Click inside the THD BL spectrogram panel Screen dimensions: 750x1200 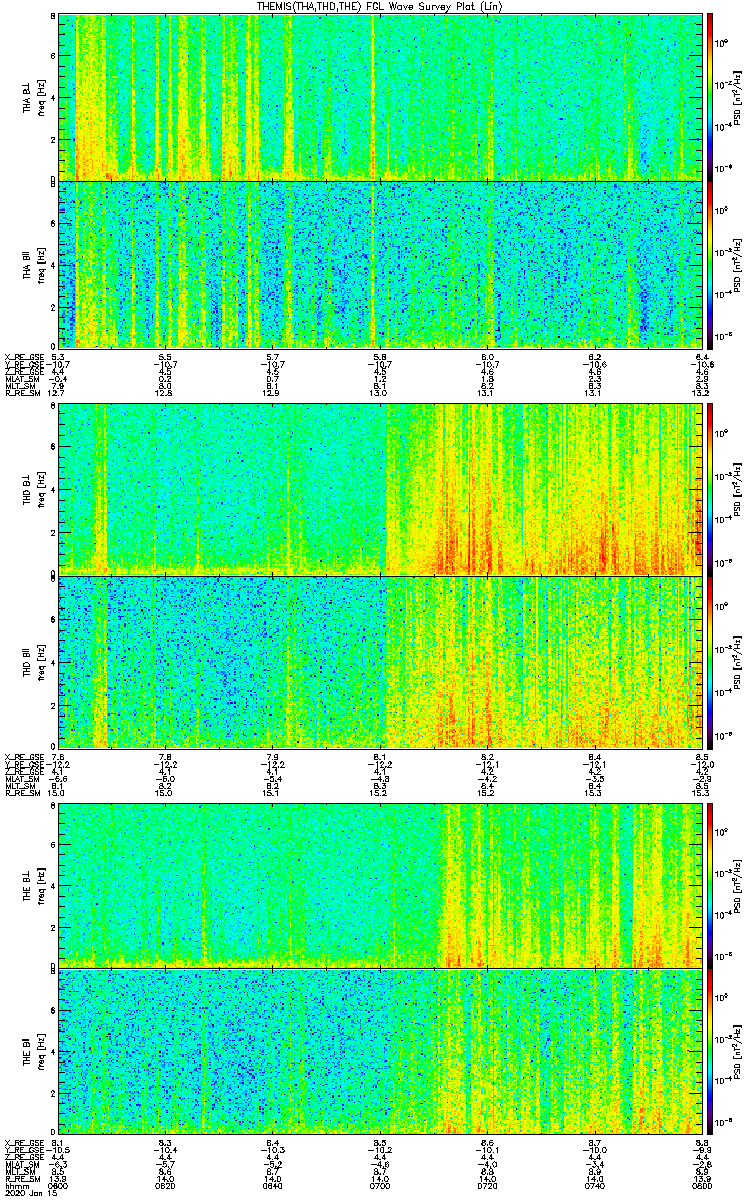(380, 488)
